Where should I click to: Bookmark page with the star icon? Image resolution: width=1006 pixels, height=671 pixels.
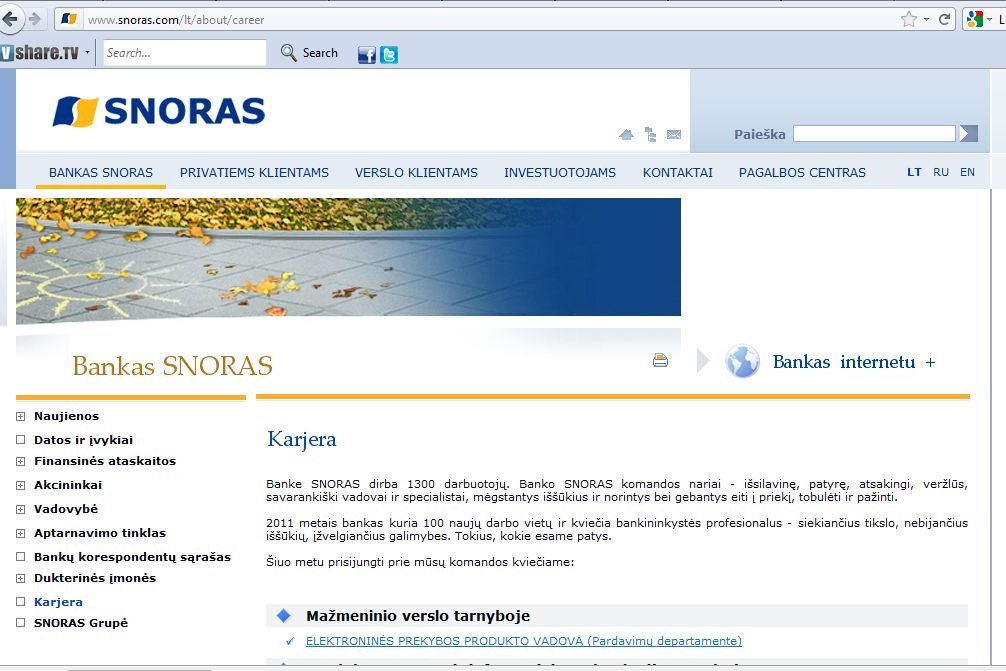click(x=908, y=19)
